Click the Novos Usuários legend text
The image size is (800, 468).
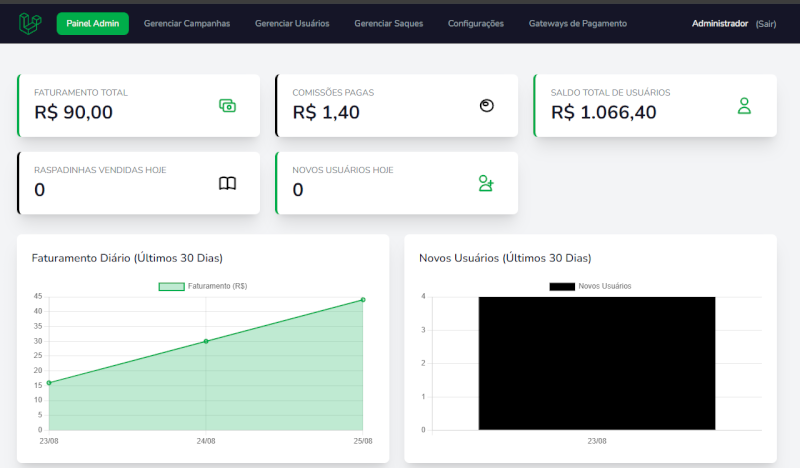[x=605, y=286]
